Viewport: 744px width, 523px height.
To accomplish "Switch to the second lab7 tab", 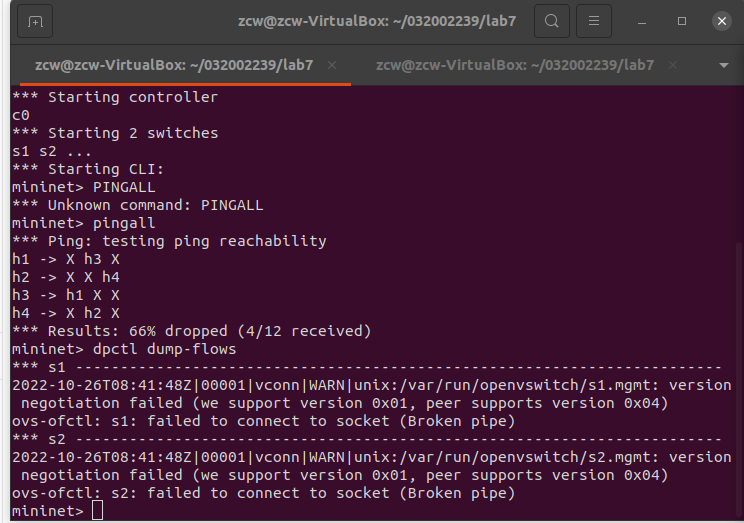I will [514, 65].
